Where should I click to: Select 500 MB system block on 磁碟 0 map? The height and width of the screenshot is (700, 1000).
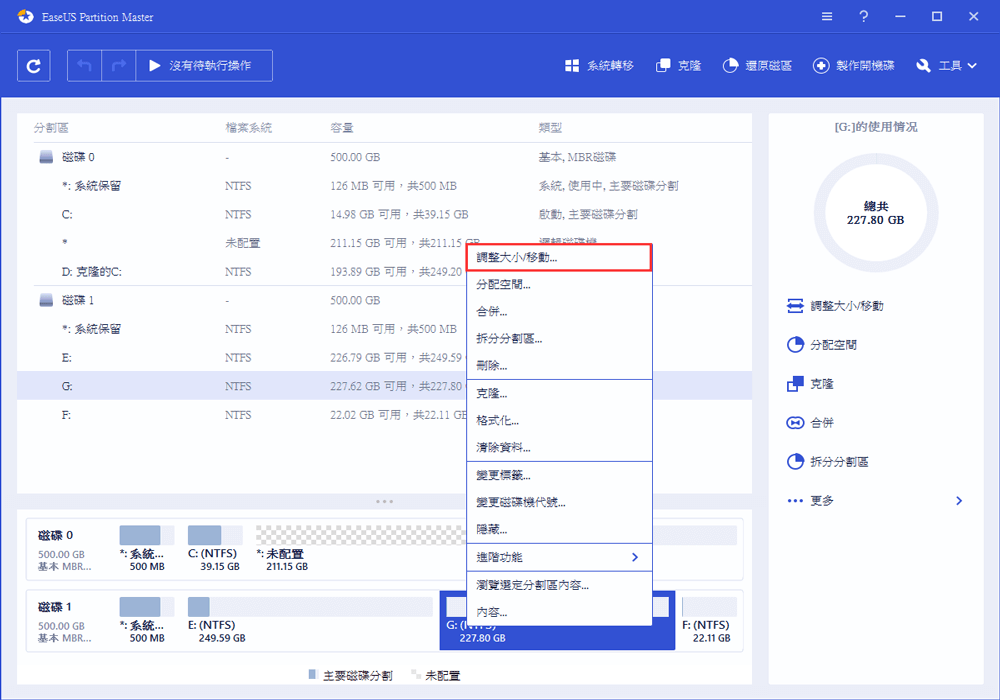147,548
